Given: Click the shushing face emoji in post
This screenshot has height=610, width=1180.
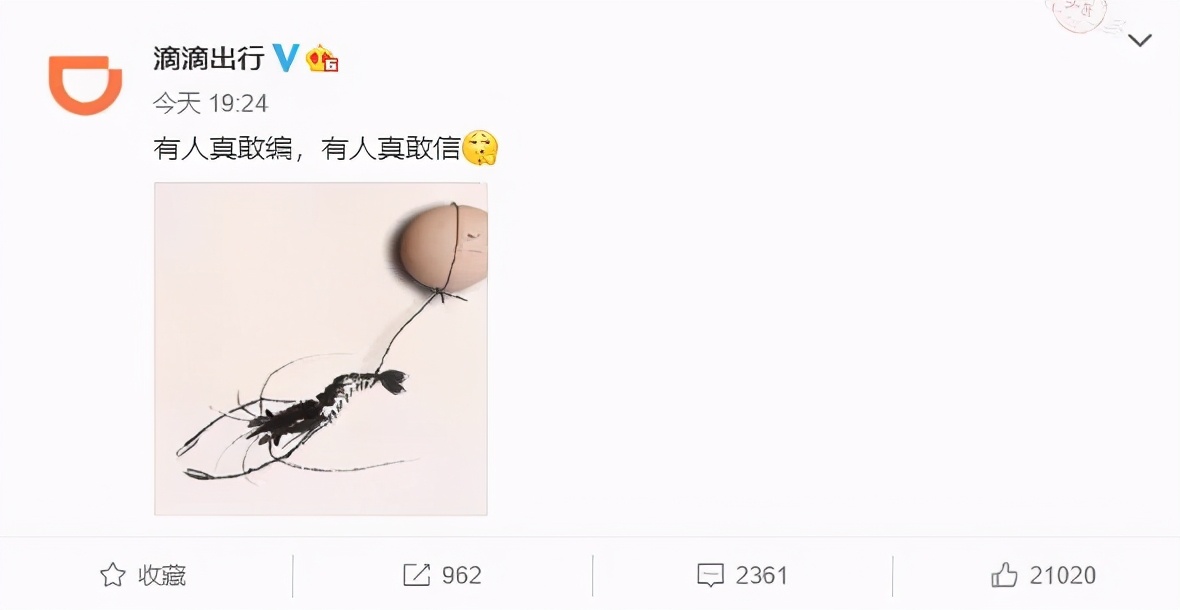Looking at the screenshot, I should [480, 147].
